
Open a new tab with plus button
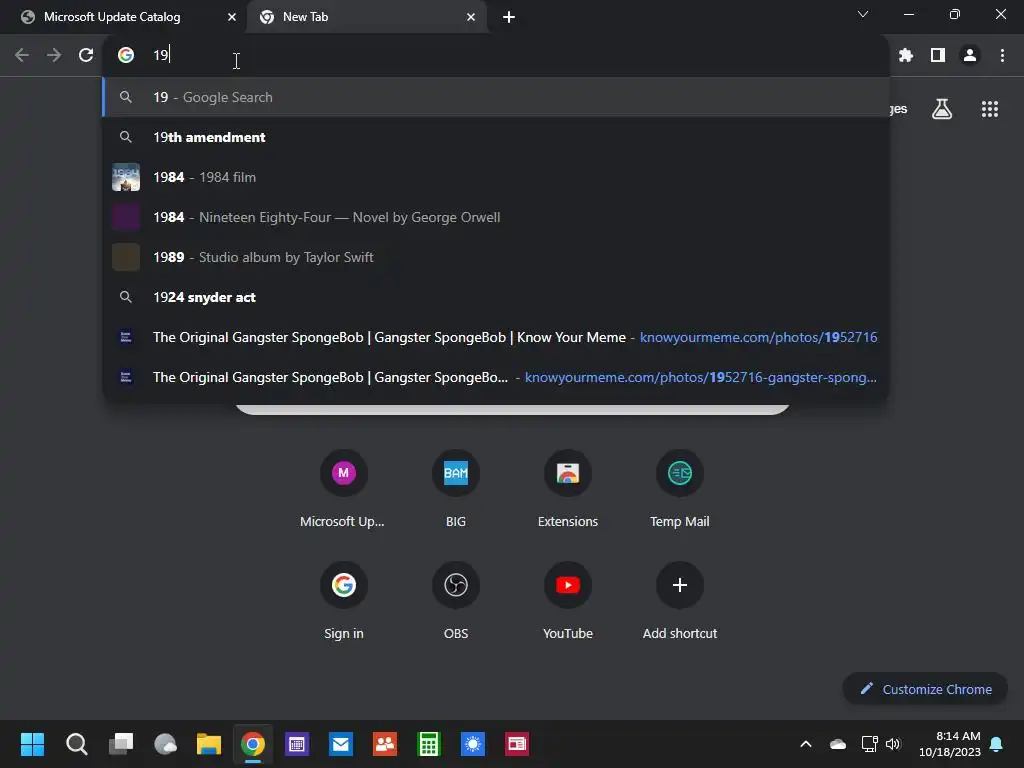(509, 17)
